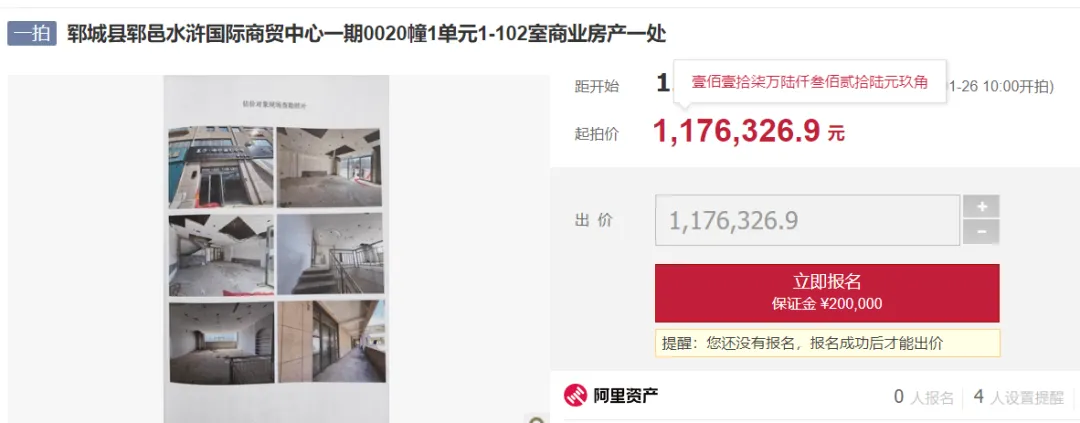Open the staircase interior photo
This screenshot has height=423, width=1080.
[330, 254]
